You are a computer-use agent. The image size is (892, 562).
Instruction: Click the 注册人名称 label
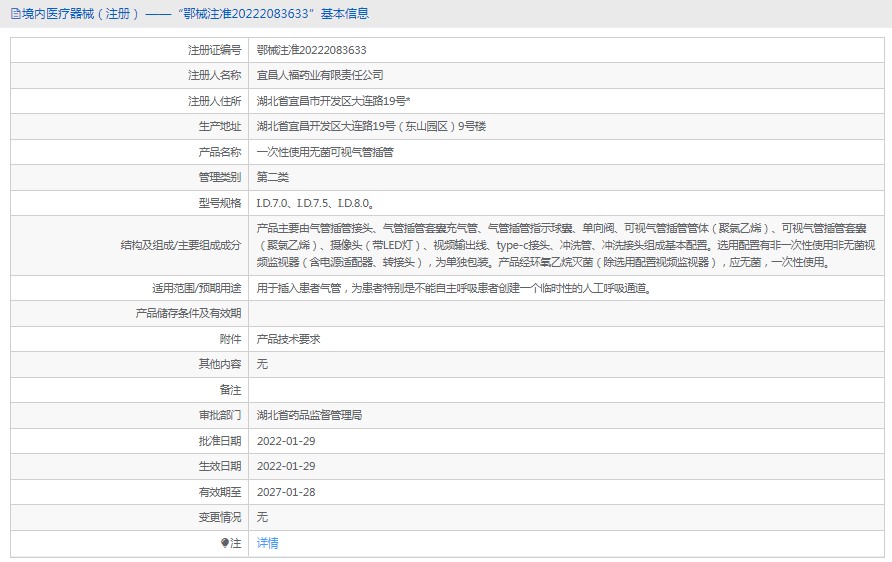pyautogui.click(x=214, y=75)
